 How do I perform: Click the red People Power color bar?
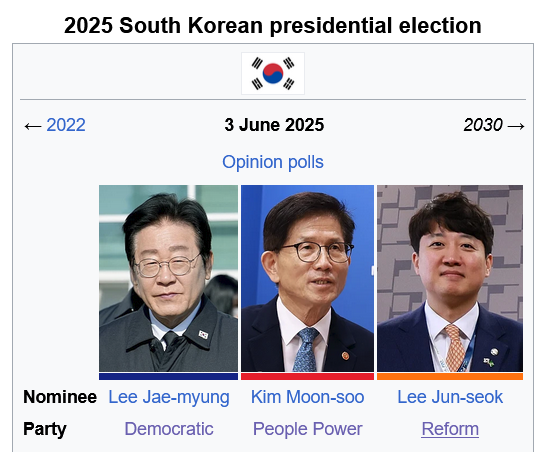(307, 376)
